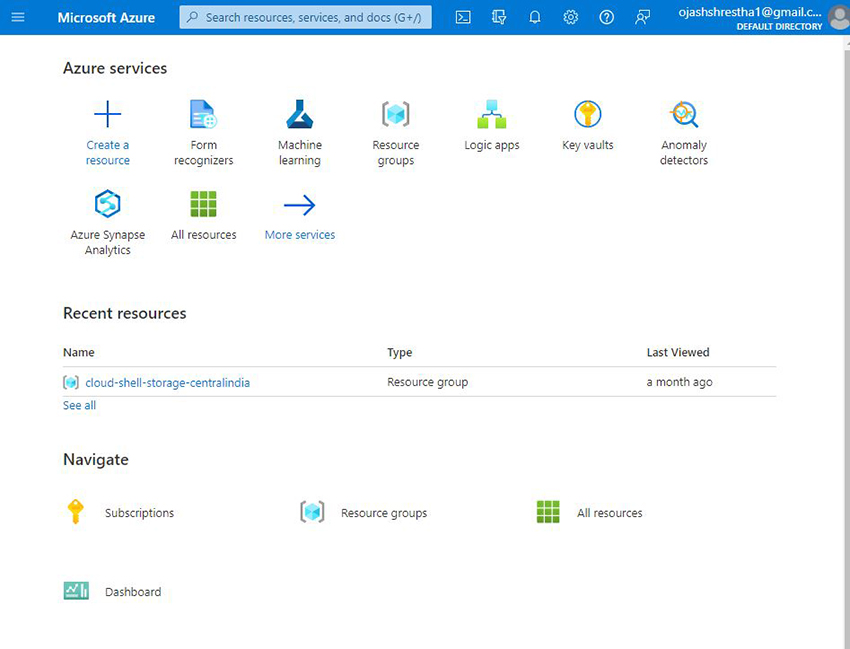Screen dimensions: 850x649
Task: Expand the portal hamburger menu
Action: pos(17,17)
